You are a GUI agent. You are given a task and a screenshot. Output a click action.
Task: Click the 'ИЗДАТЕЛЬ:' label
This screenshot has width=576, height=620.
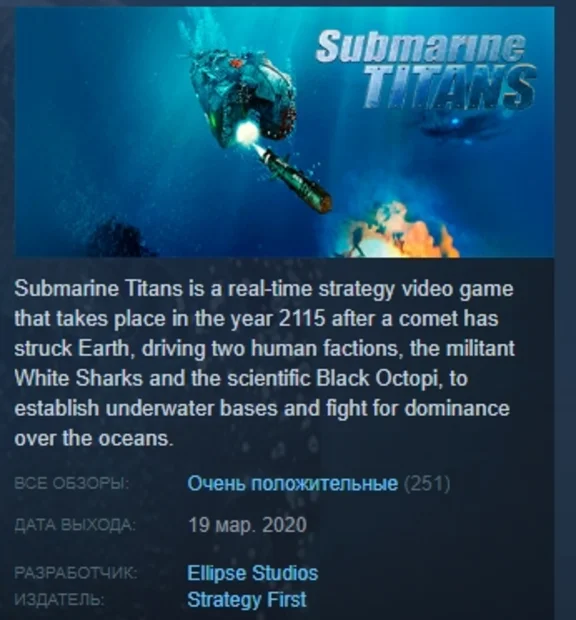coord(59,600)
